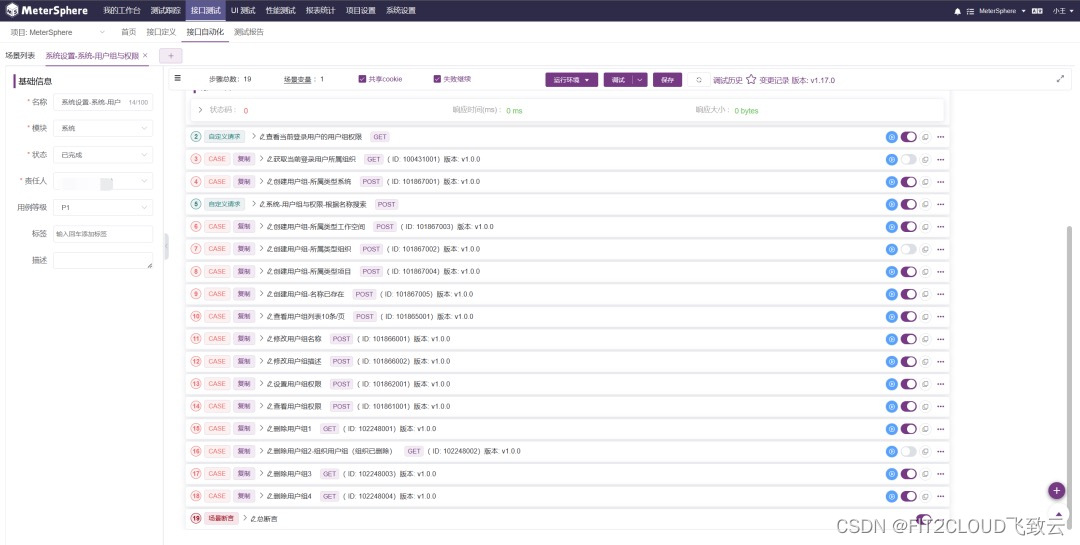The height and width of the screenshot is (545, 1080).
Task: Toggle the 失败继续 checkbox
Action: (437, 79)
